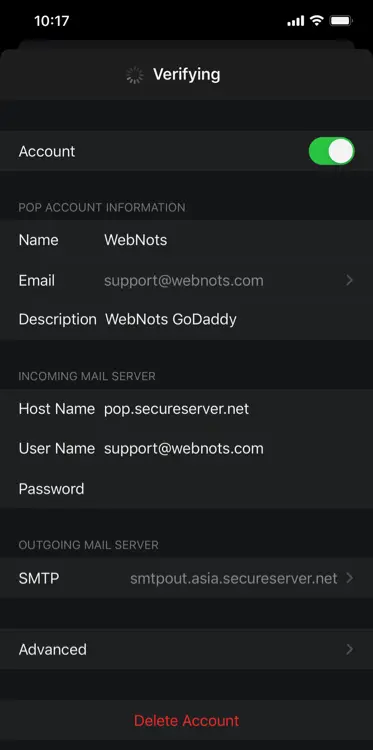Open support@webnots.com Email address entry
The image size is (373, 750).
(186, 280)
